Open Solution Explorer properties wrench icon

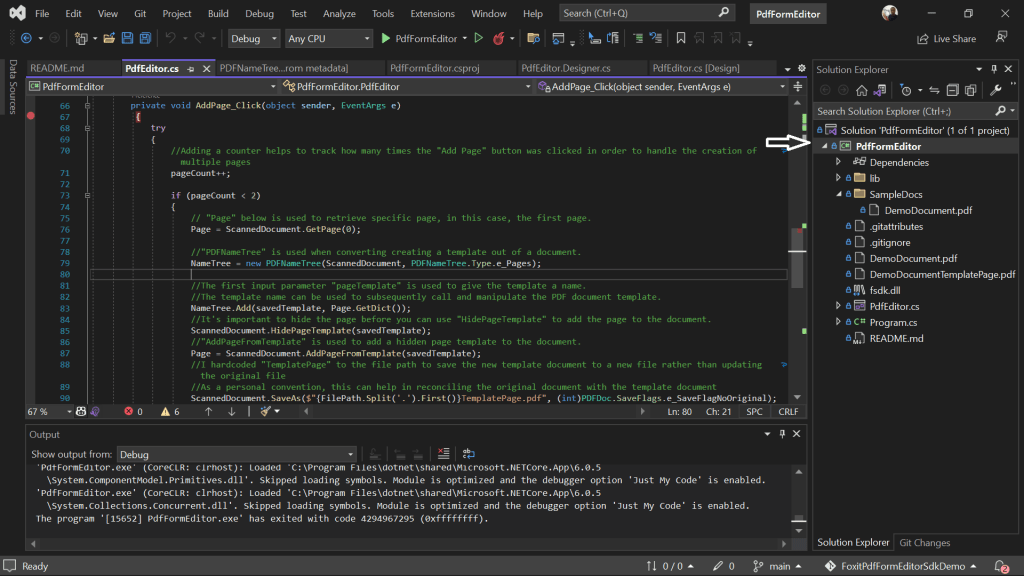[995, 90]
